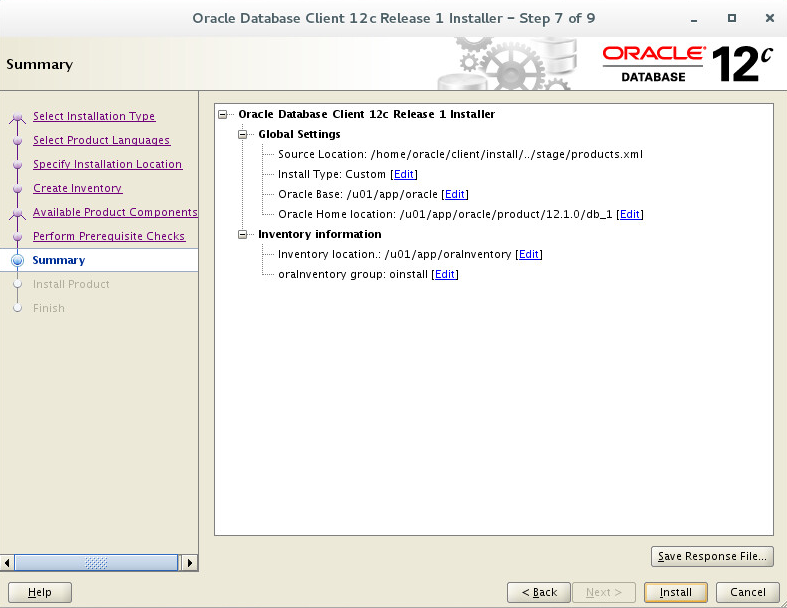Maximize the installer window
This screenshot has width=787, height=608.
click(732, 18)
